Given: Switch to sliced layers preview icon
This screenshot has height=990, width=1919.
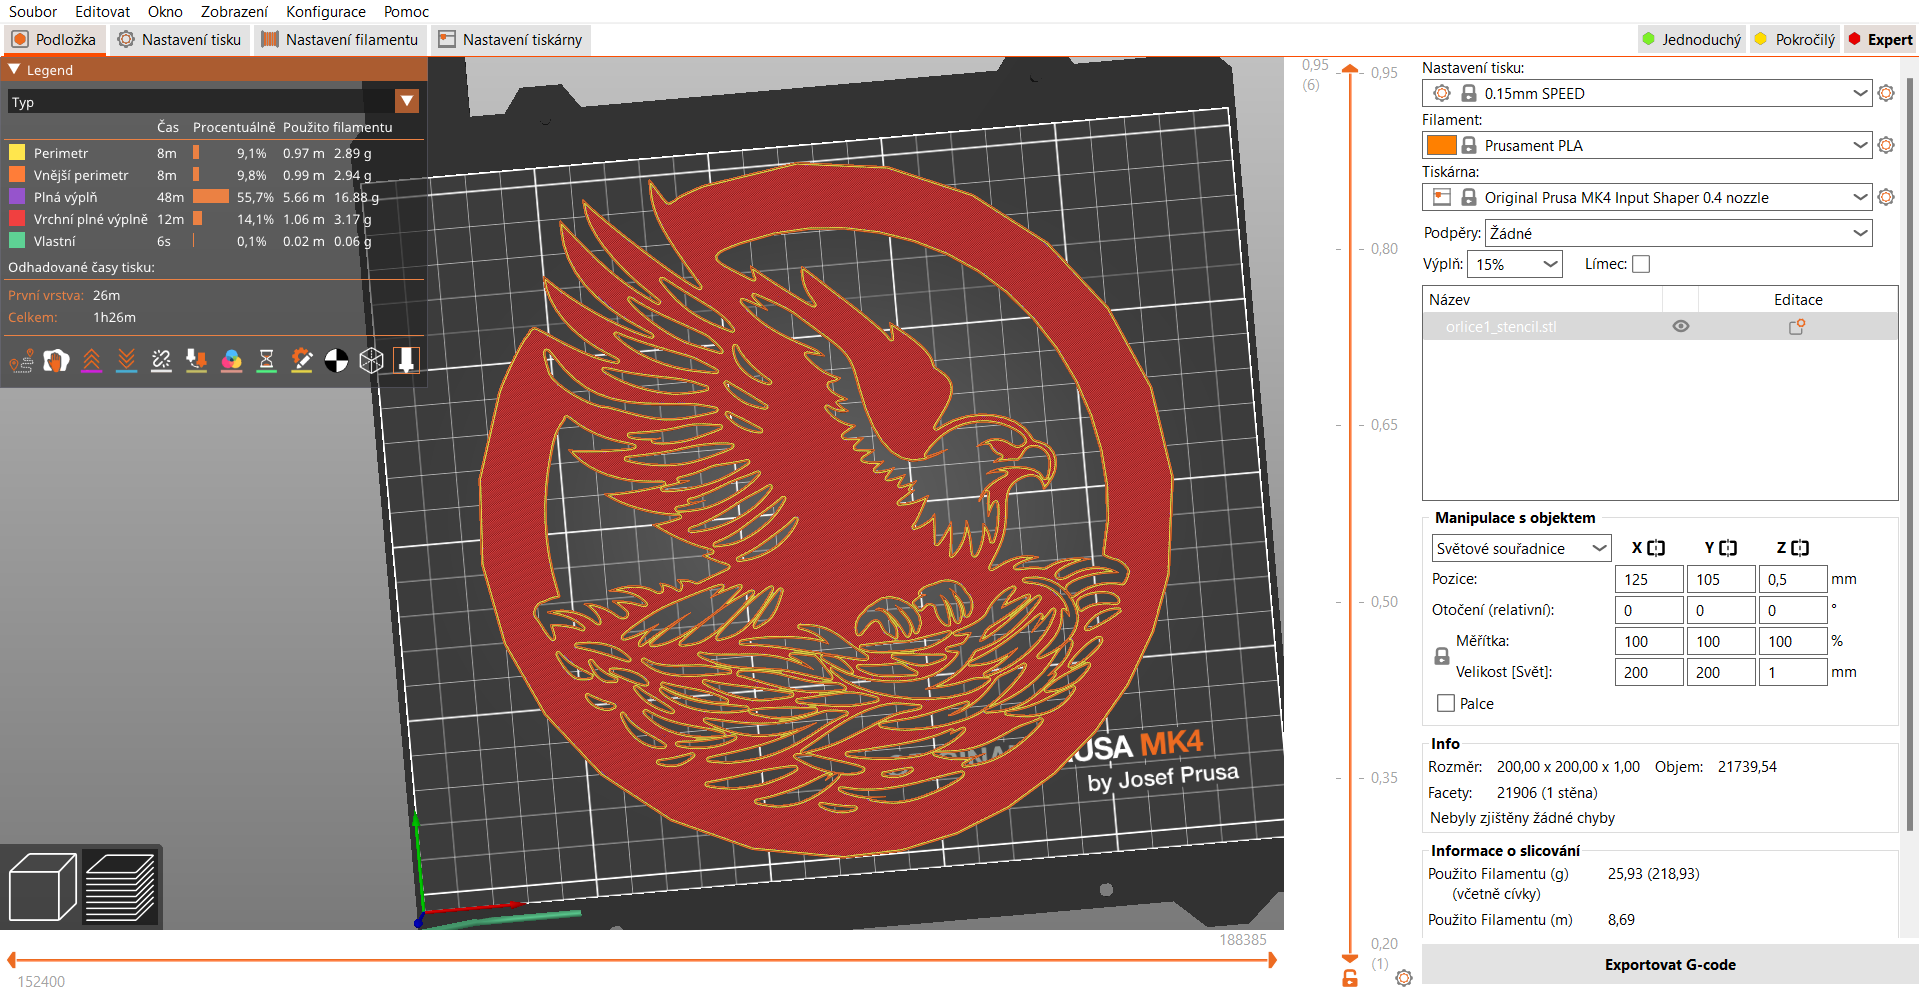Looking at the screenshot, I should 120,887.
